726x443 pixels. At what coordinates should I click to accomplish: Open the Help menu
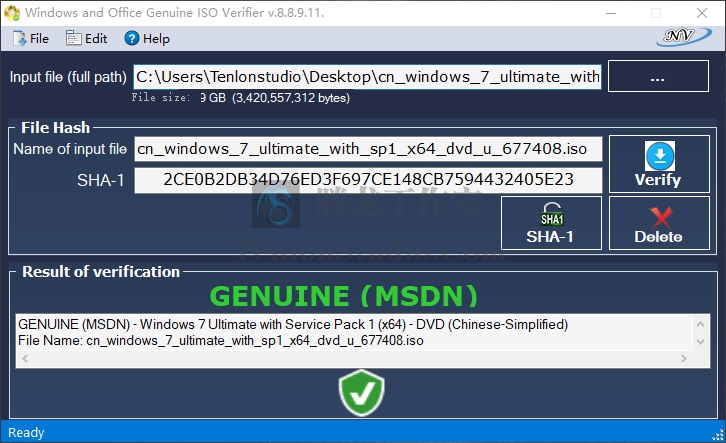(147, 38)
